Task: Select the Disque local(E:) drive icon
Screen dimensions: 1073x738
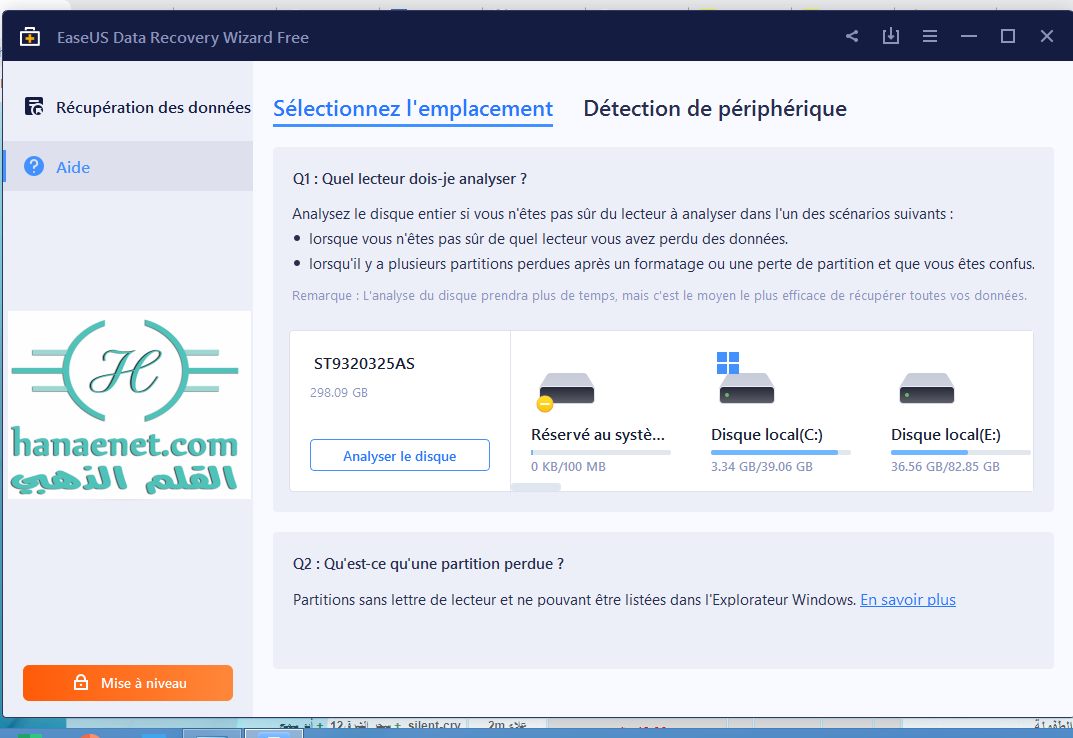Action: click(926, 388)
